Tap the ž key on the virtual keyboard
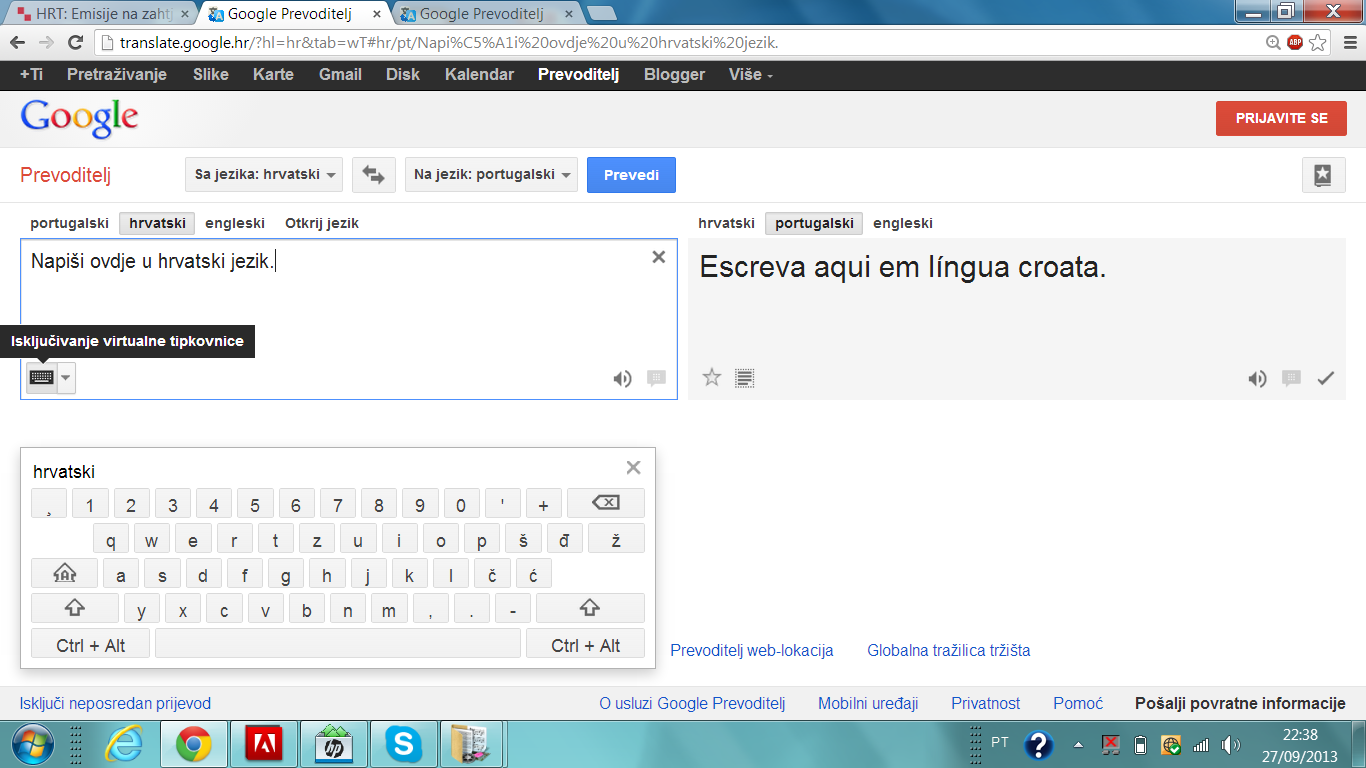Viewport: 1366px width, 768px height. (616, 539)
